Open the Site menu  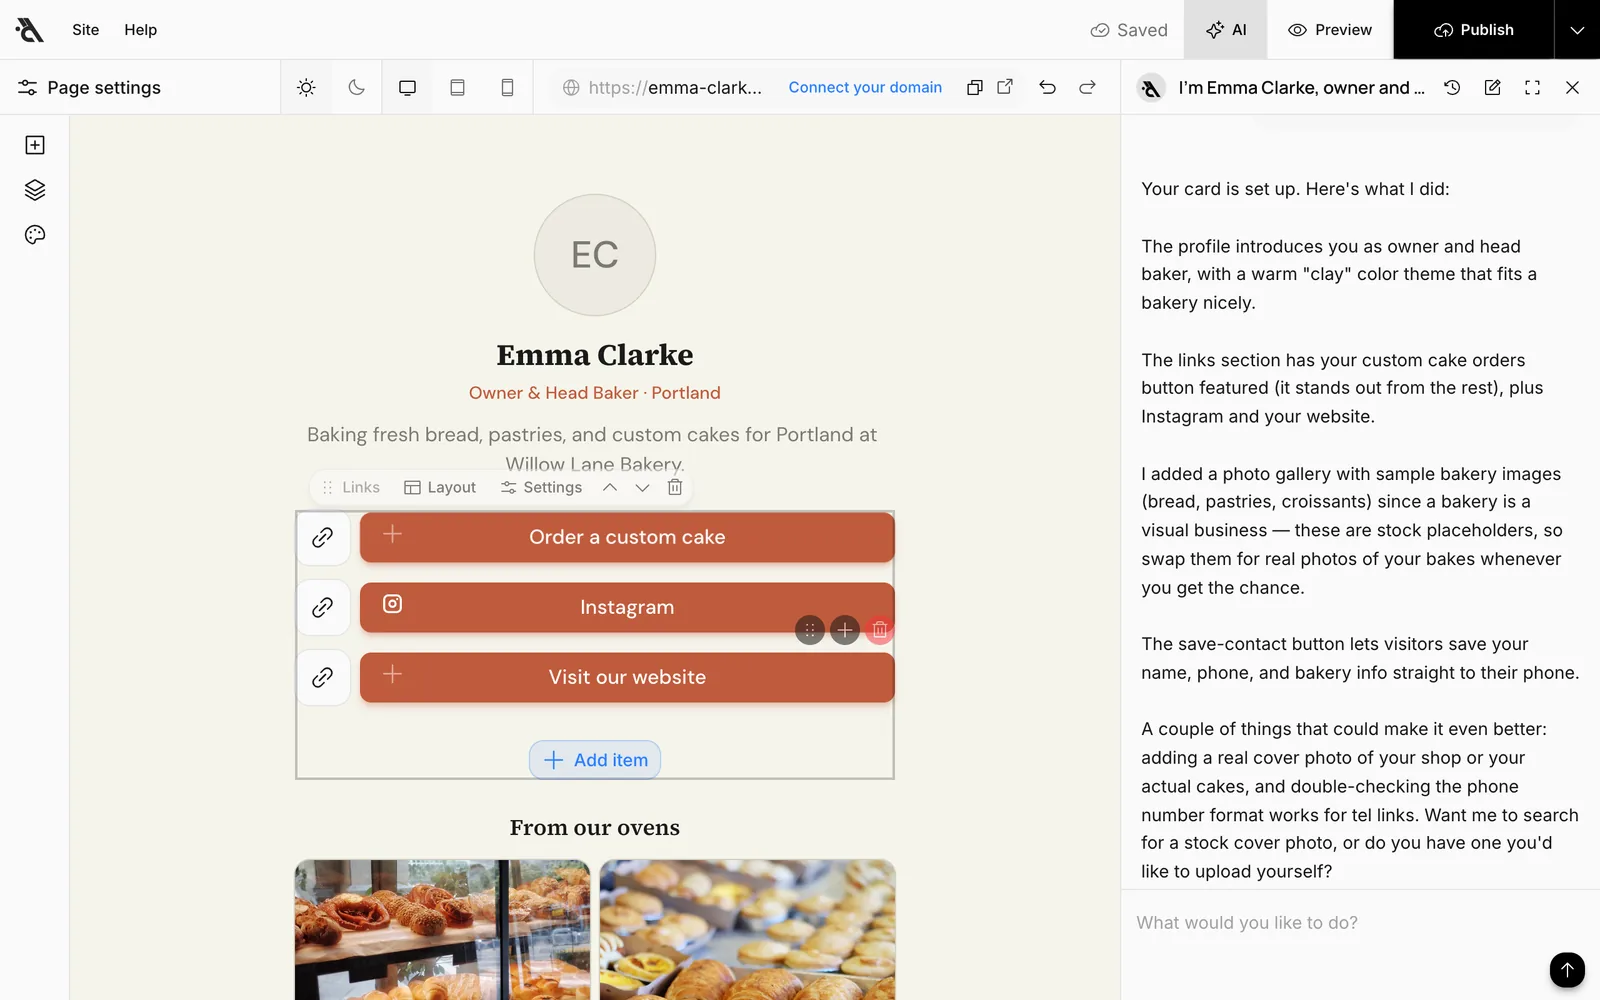[x=85, y=30]
